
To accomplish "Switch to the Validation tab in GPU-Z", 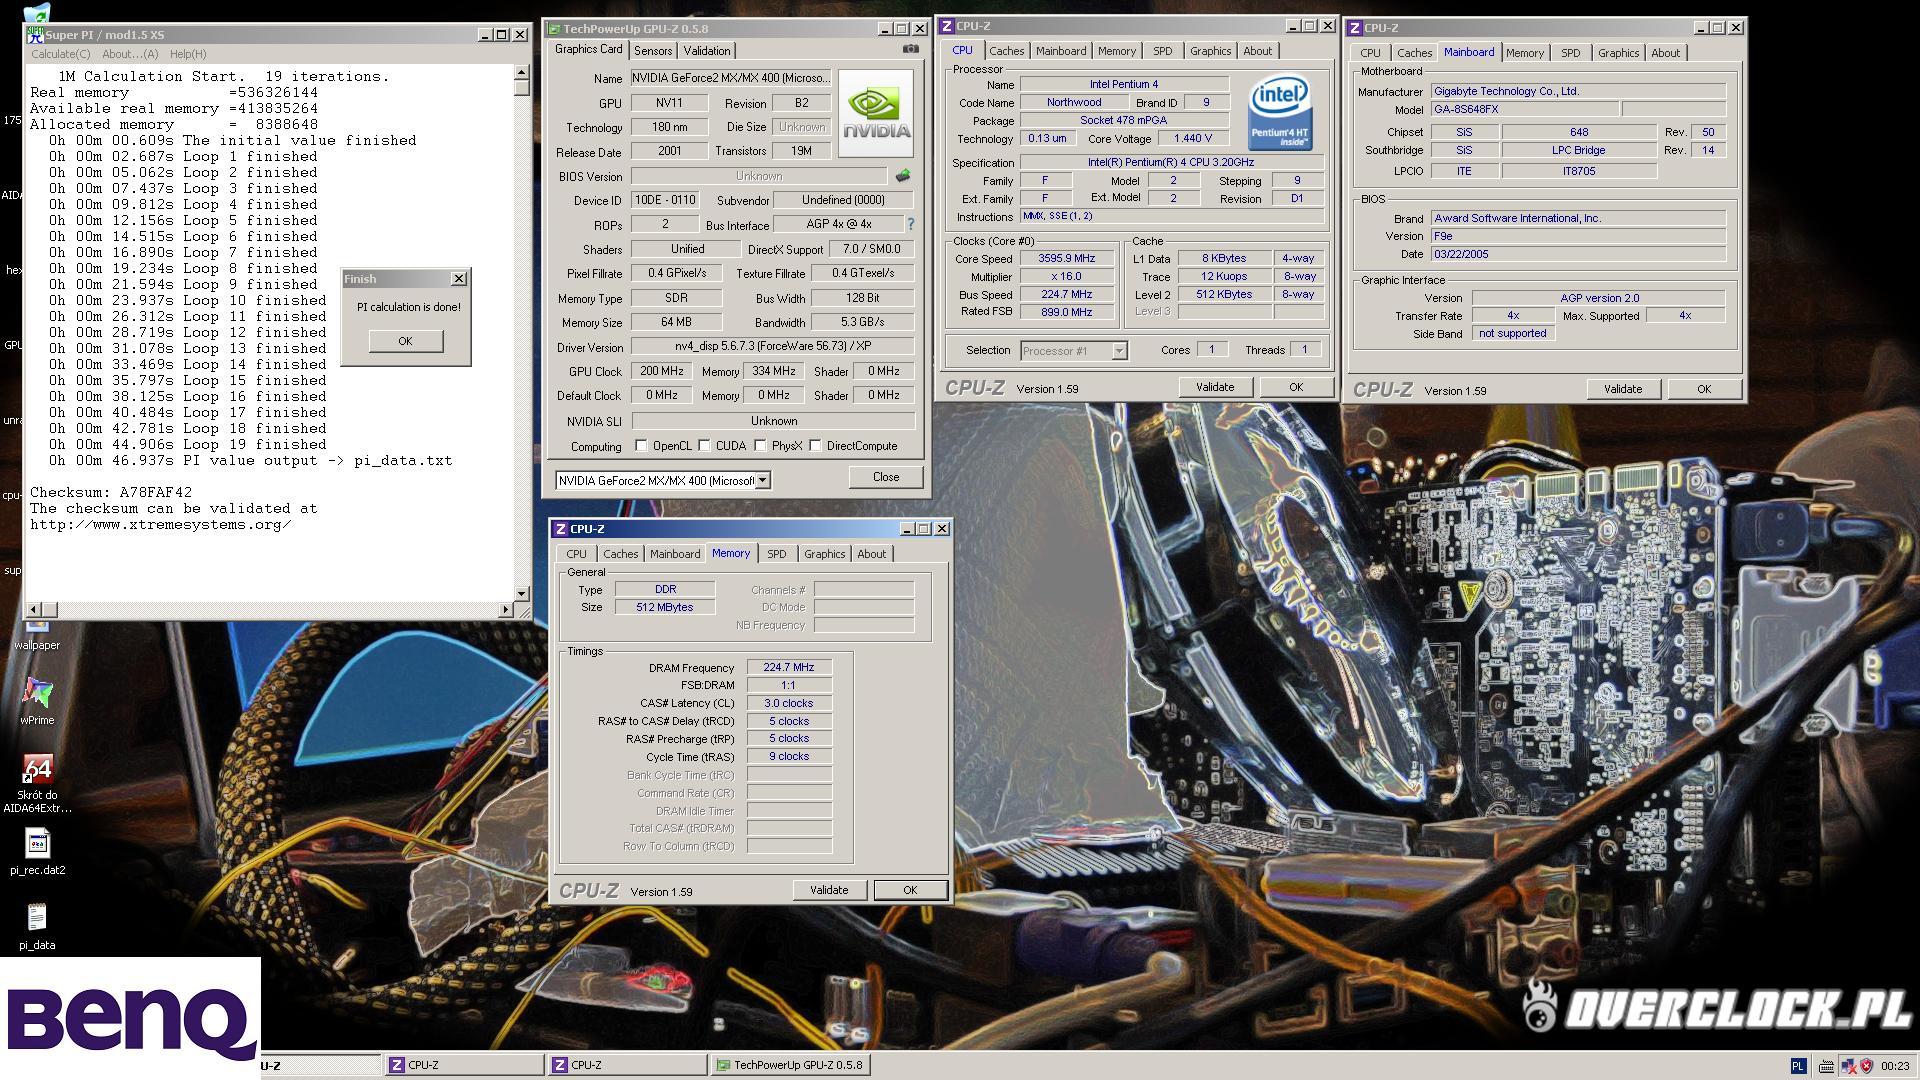I will click(707, 51).
